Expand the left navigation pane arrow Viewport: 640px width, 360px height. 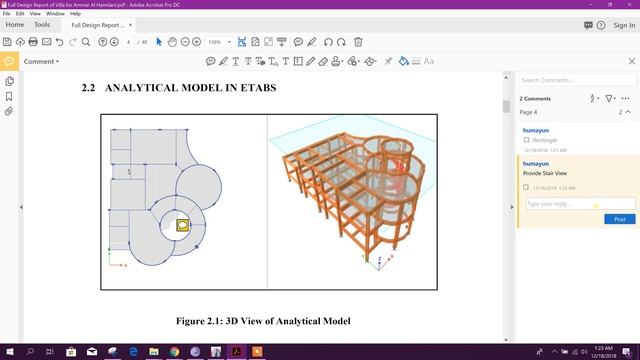pyautogui.click(x=21, y=207)
